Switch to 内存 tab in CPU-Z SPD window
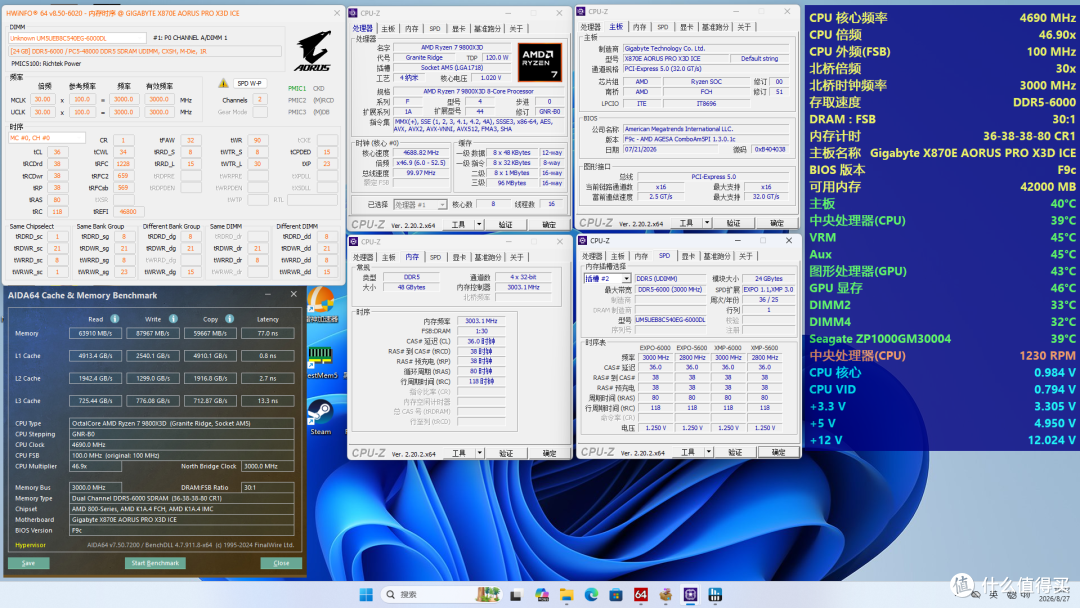1080x608 pixels. 641,256
